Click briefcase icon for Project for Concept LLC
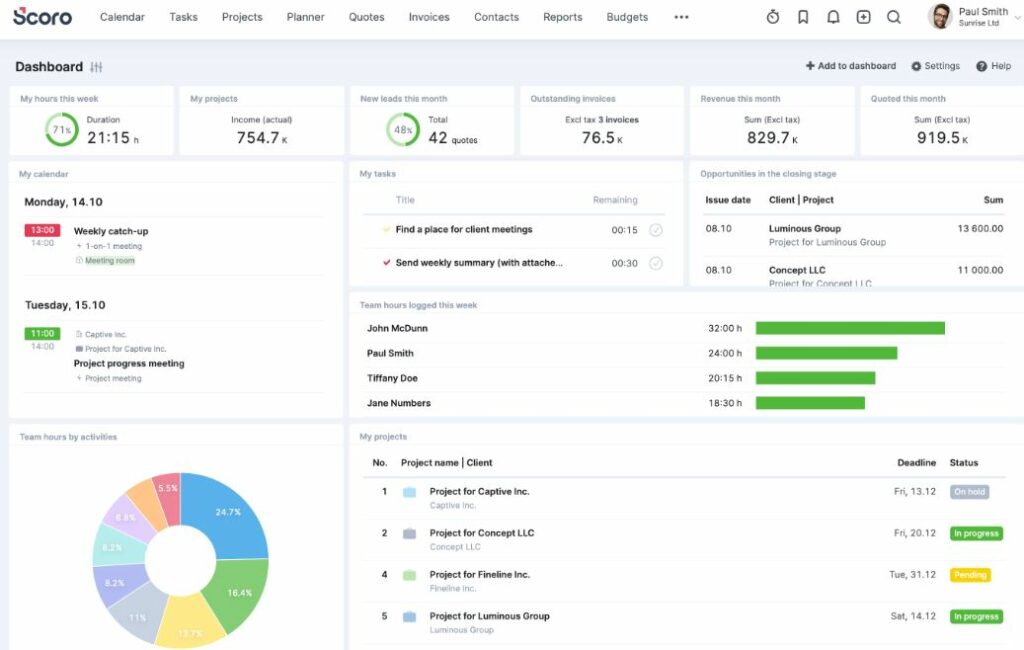 pyautogui.click(x=409, y=534)
